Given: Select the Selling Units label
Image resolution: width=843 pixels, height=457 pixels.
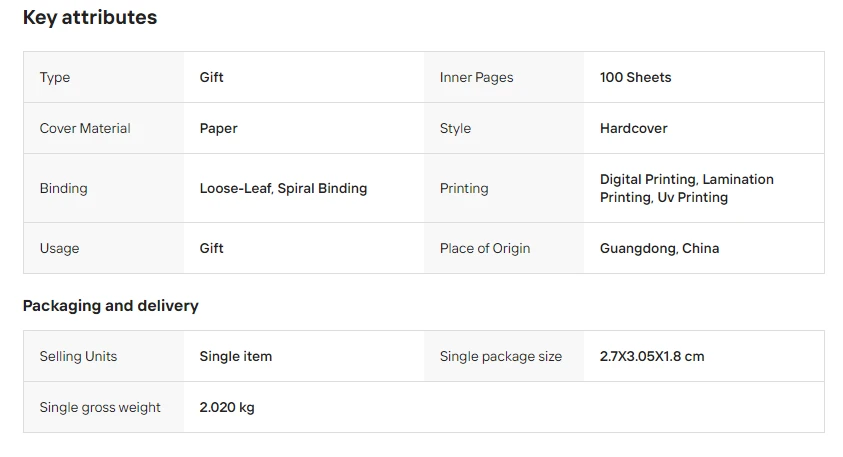Looking at the screenshot, I should pos(78,356).
